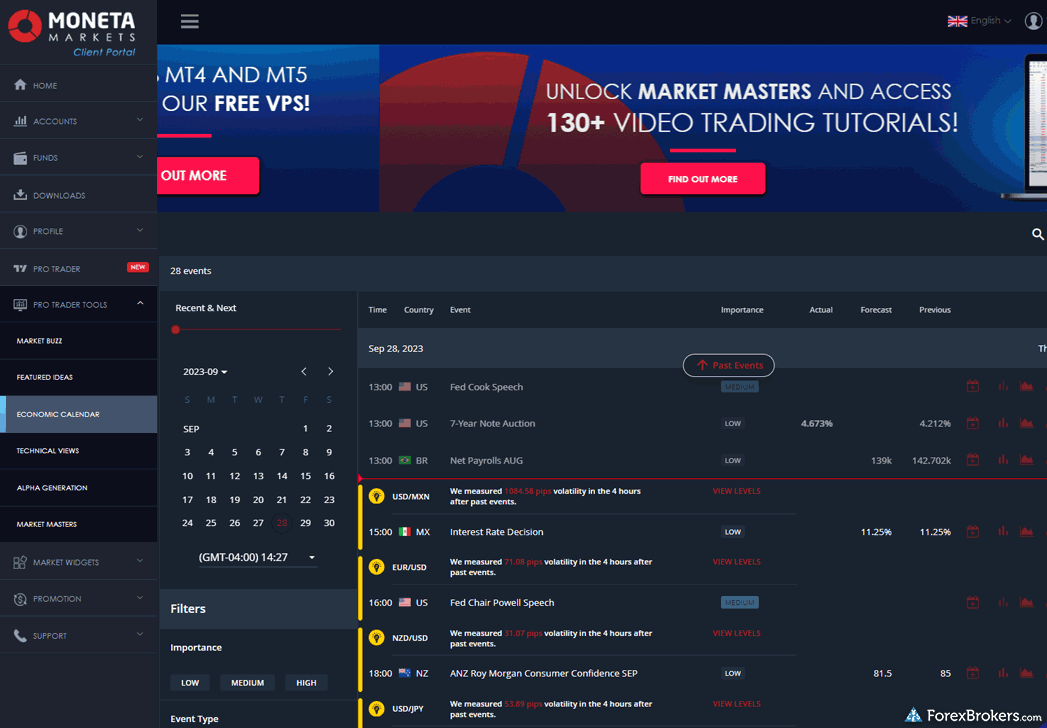
Task: Select September 29 in the calendar
Action: pyautogui.click(x=305, y=523)
